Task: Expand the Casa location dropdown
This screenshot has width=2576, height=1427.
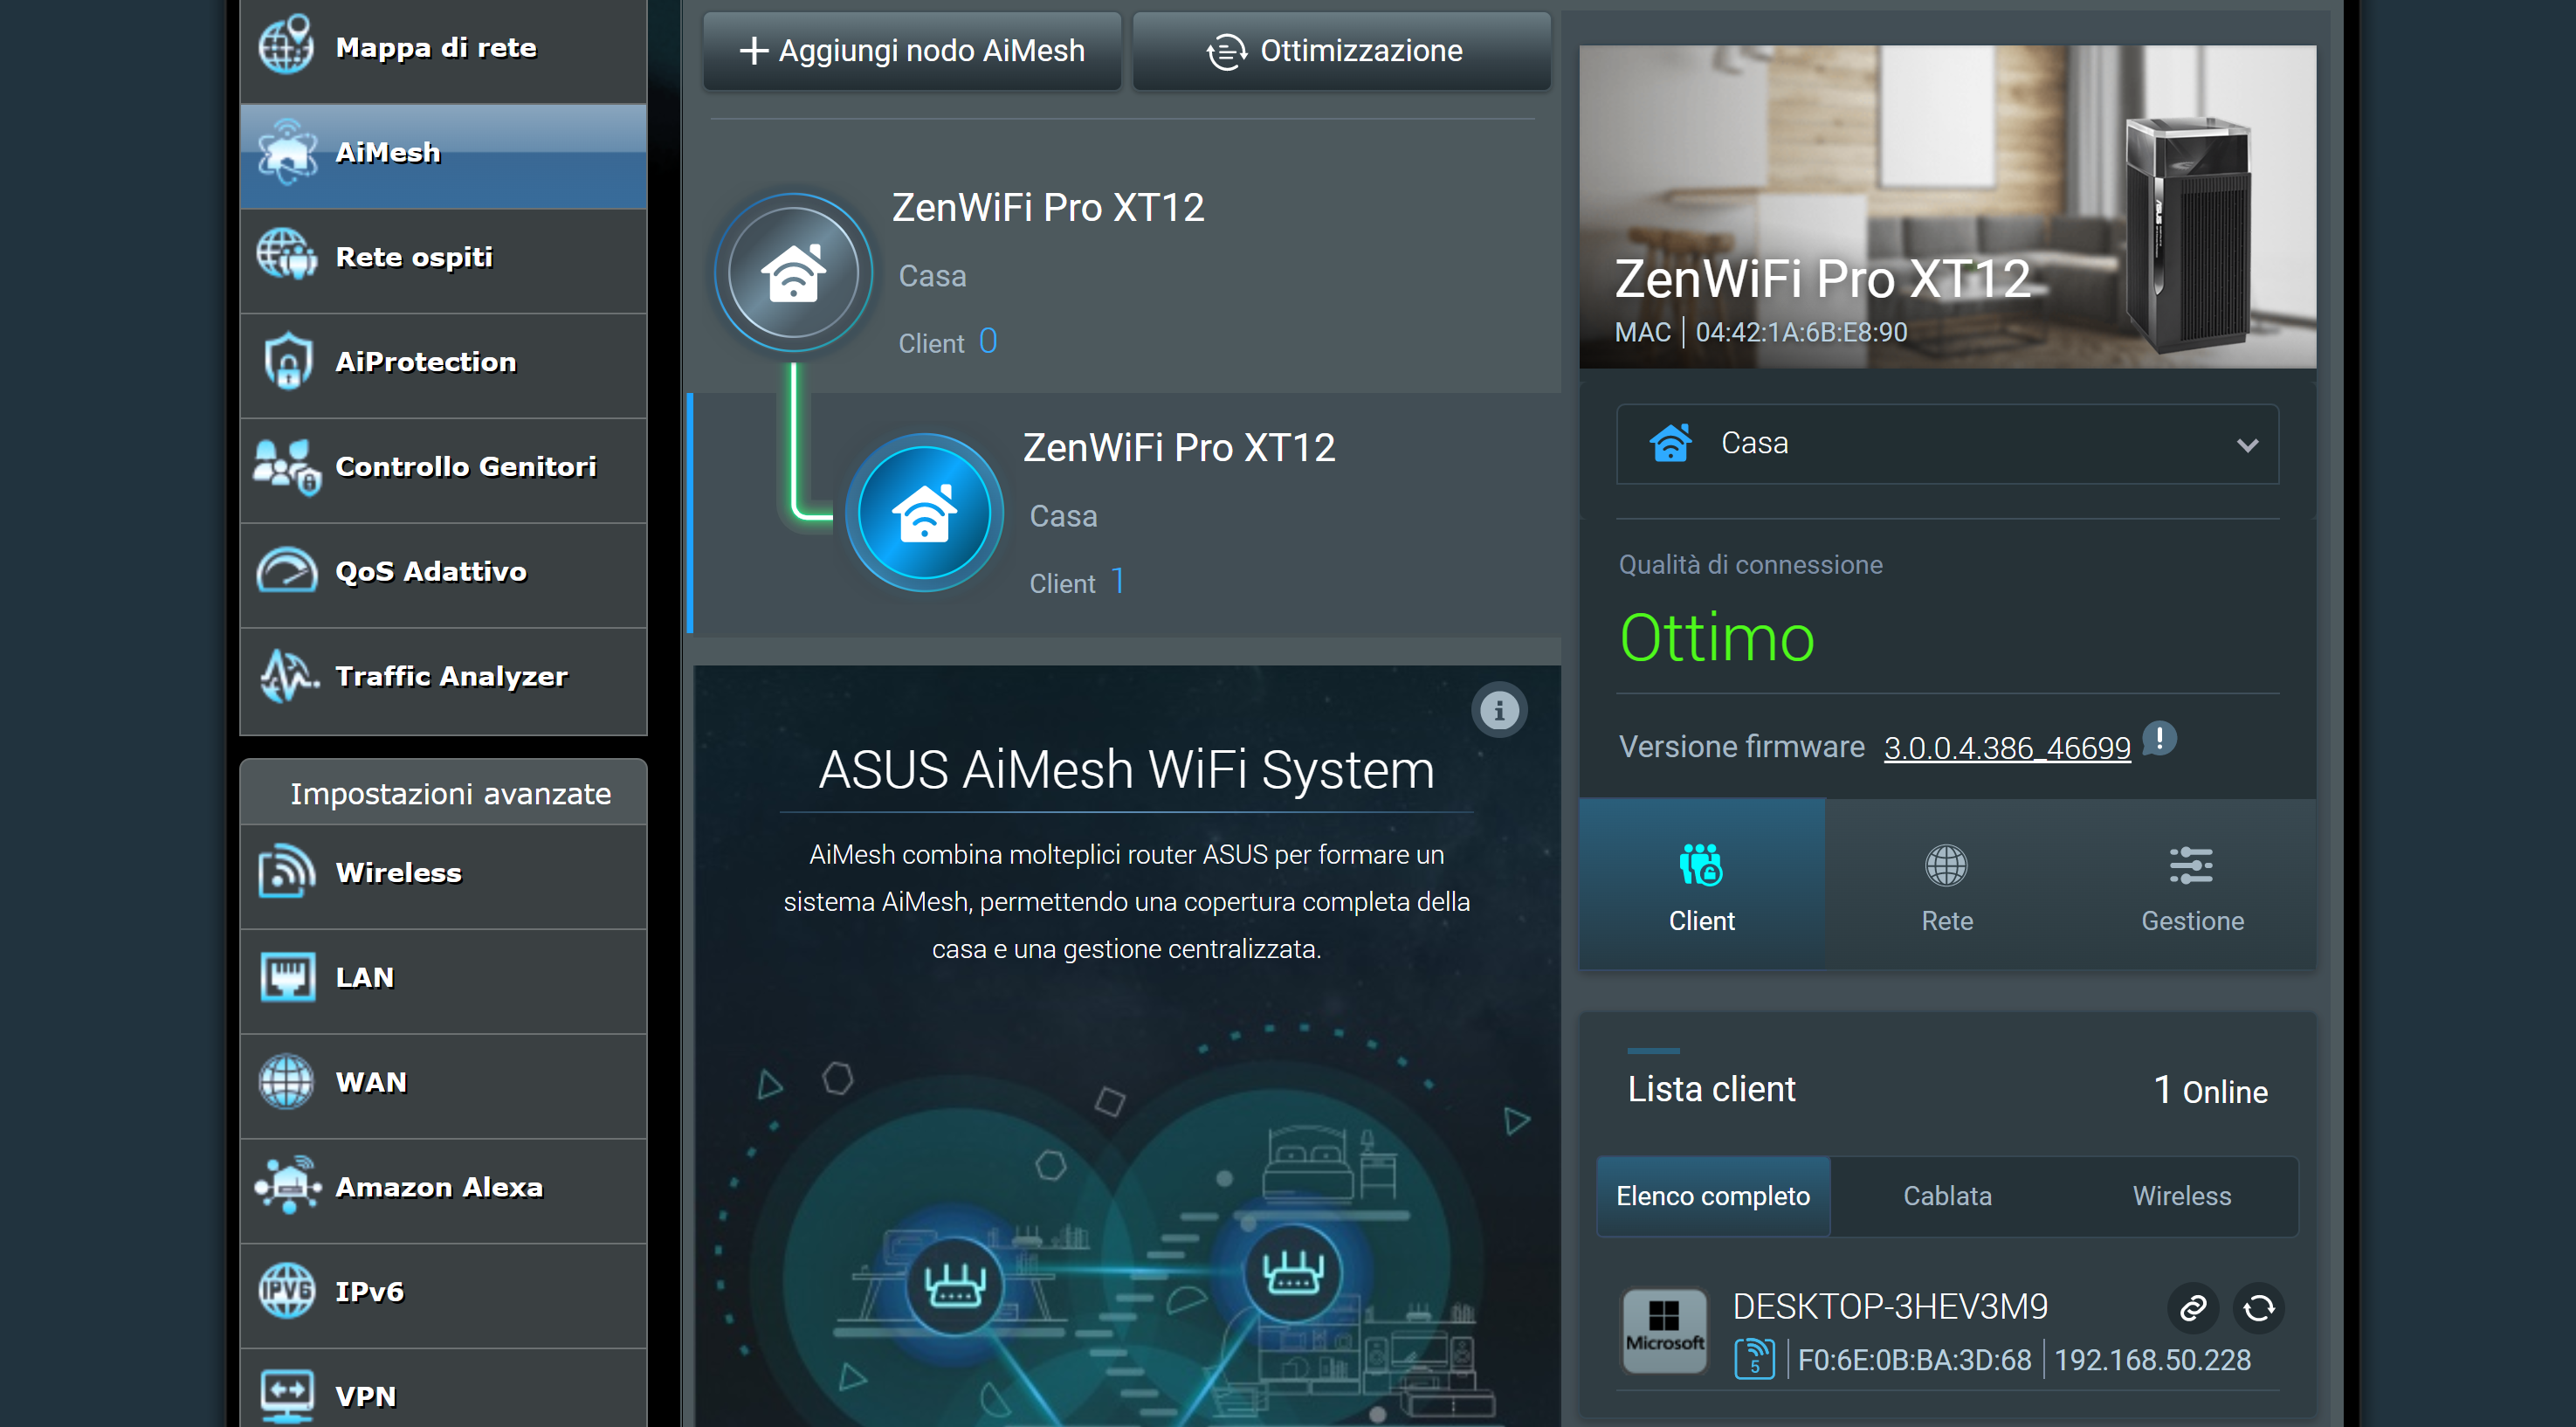Action: [x=1948, y=444]
